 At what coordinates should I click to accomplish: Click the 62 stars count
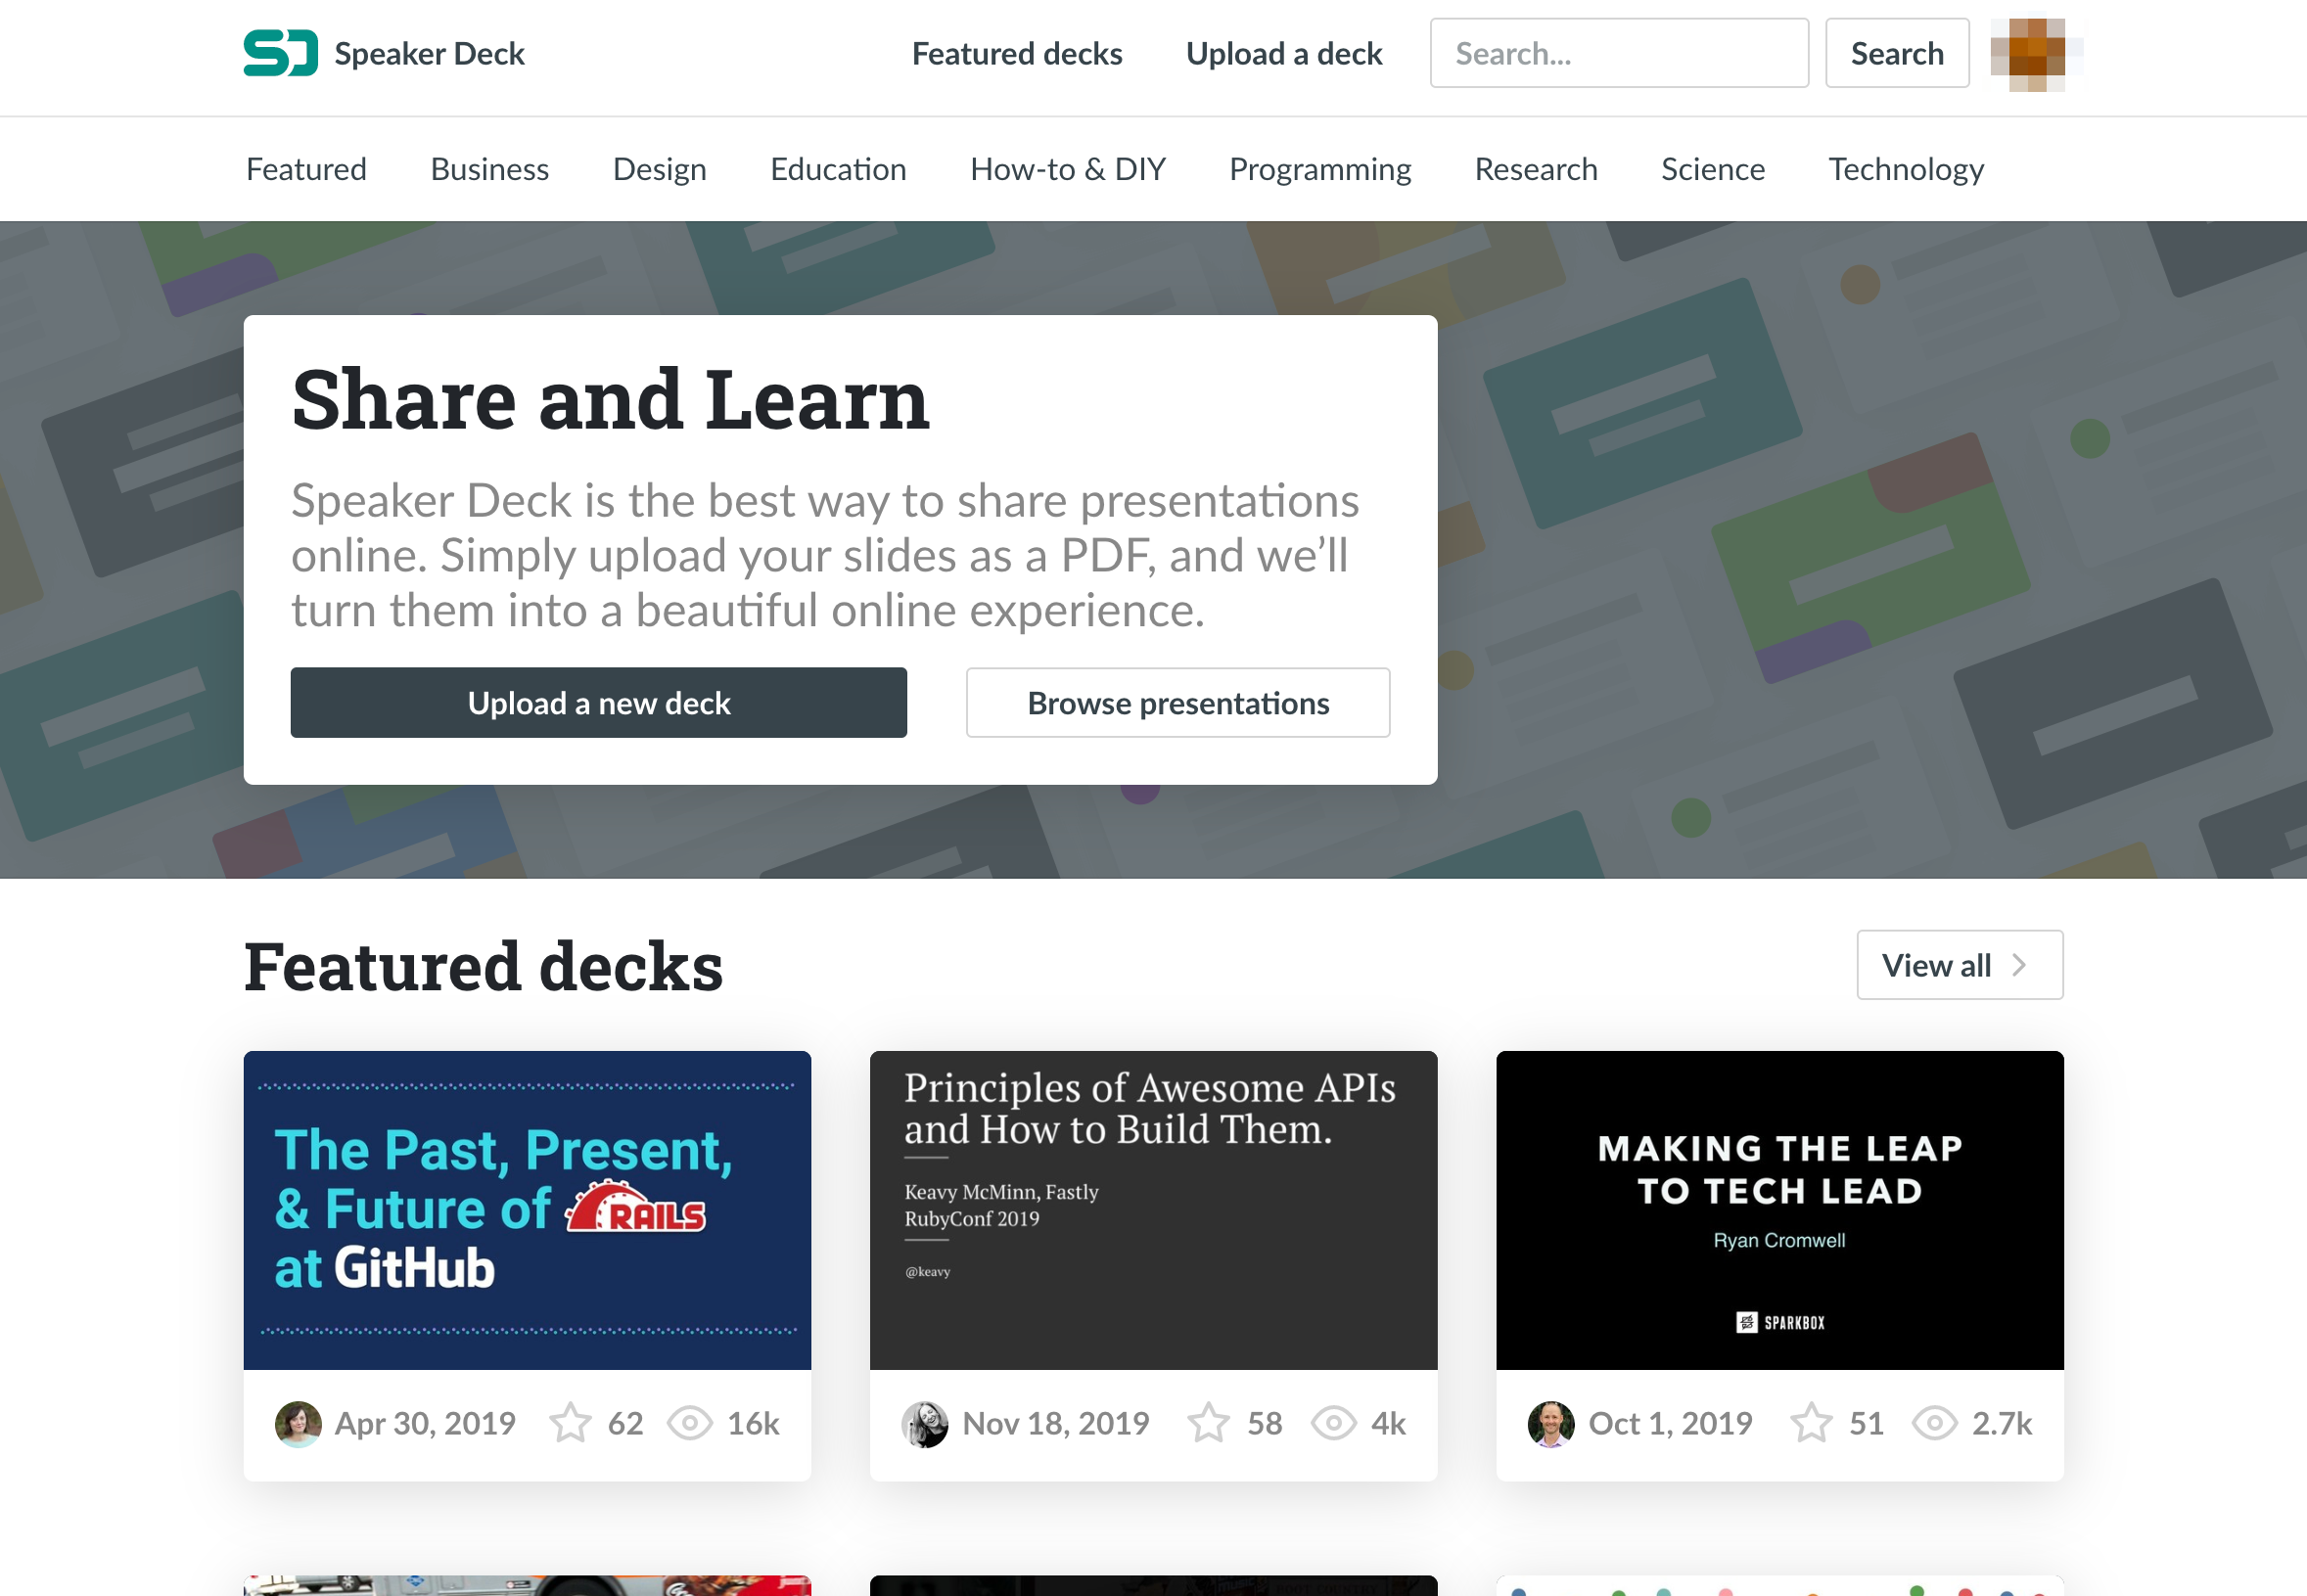pyautogui.click(x=625, y=1423)
